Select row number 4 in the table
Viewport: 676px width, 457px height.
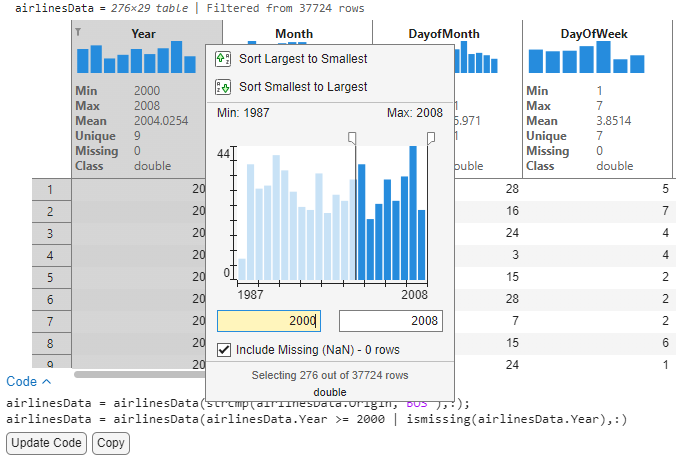[x=50, y=255]
